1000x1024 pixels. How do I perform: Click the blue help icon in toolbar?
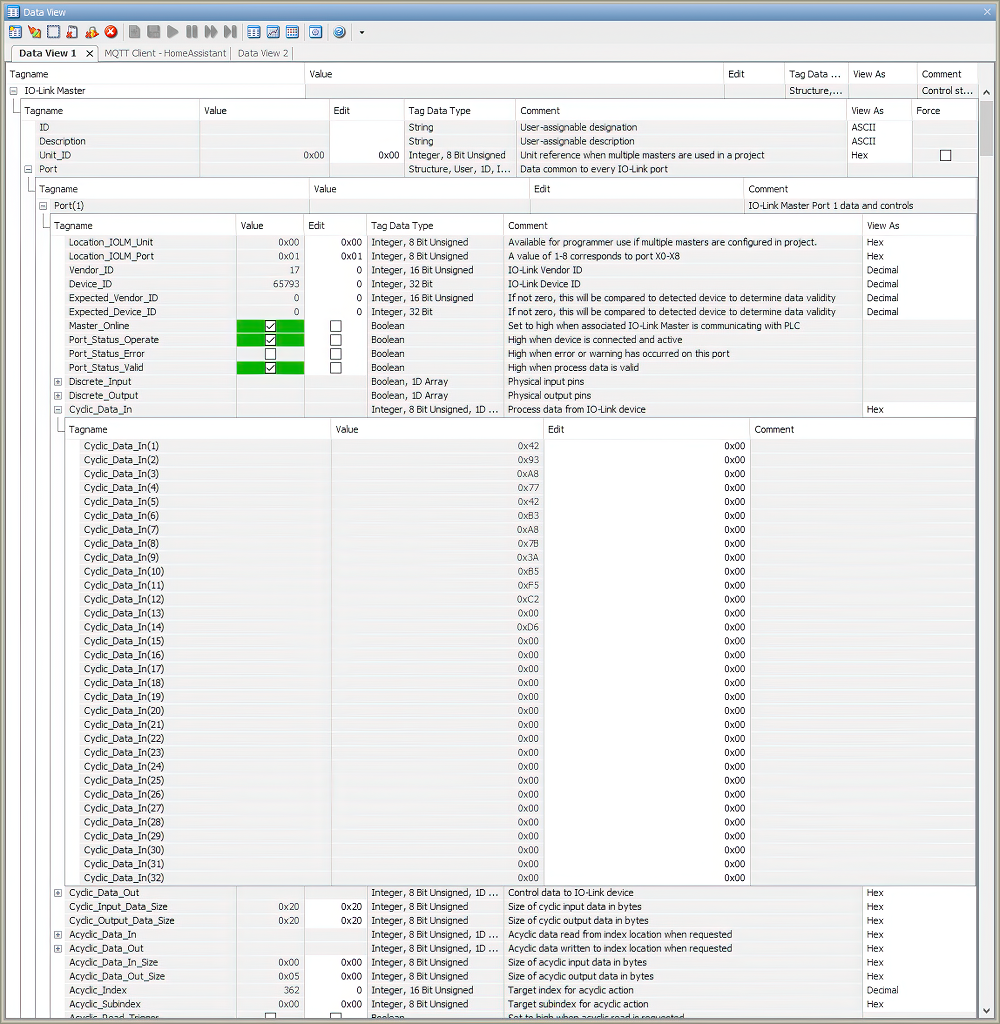[x=339, y=32]
